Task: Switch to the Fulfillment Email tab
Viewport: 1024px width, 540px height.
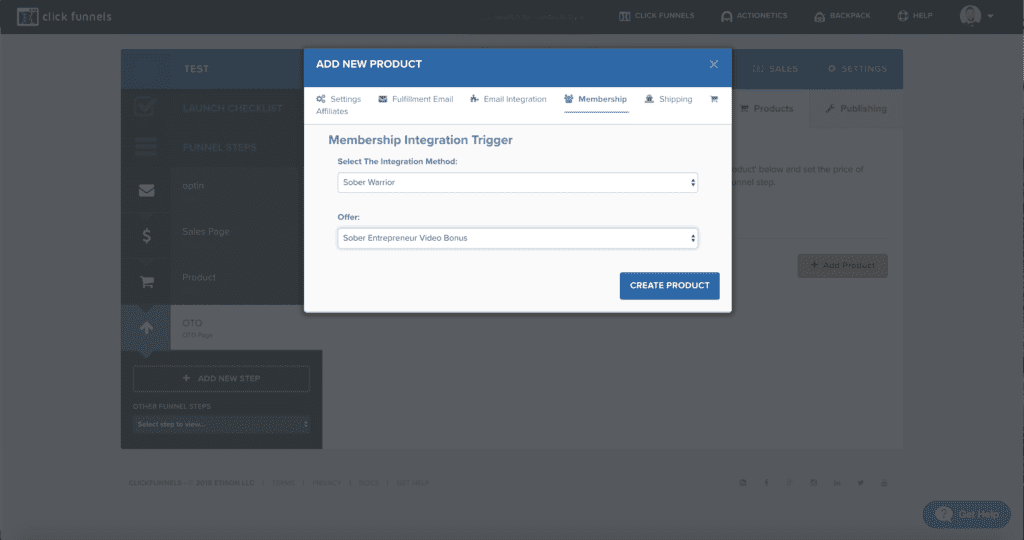Action: 415,99
